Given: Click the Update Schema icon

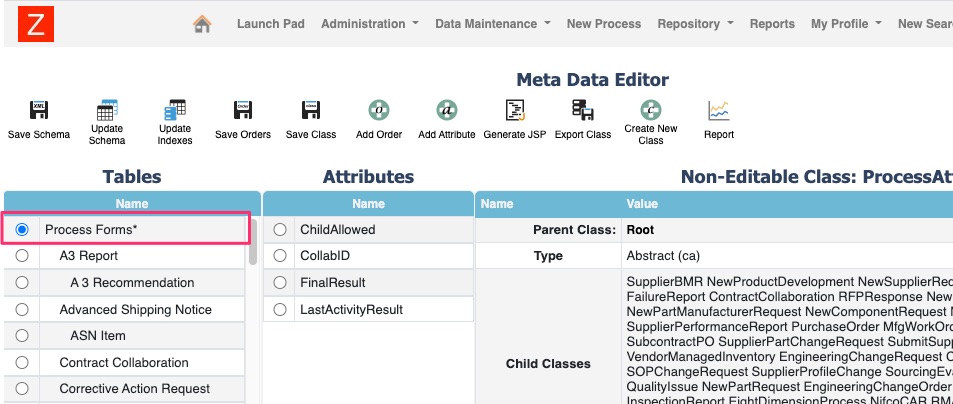Looking at the screenshot, I should 107,110.
